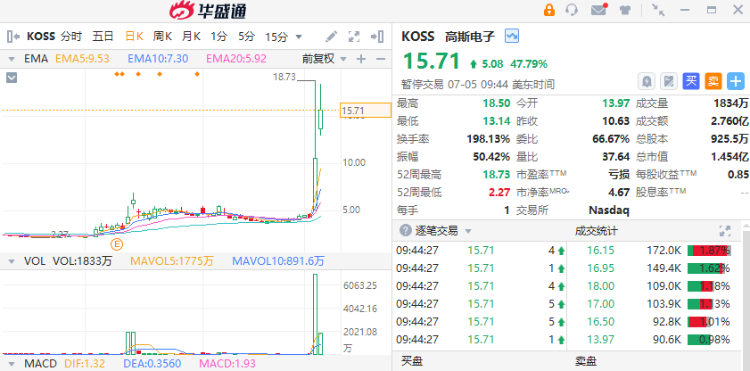
Task: Click EMA5:9.53 indicator label
Action: pos(82,59)
